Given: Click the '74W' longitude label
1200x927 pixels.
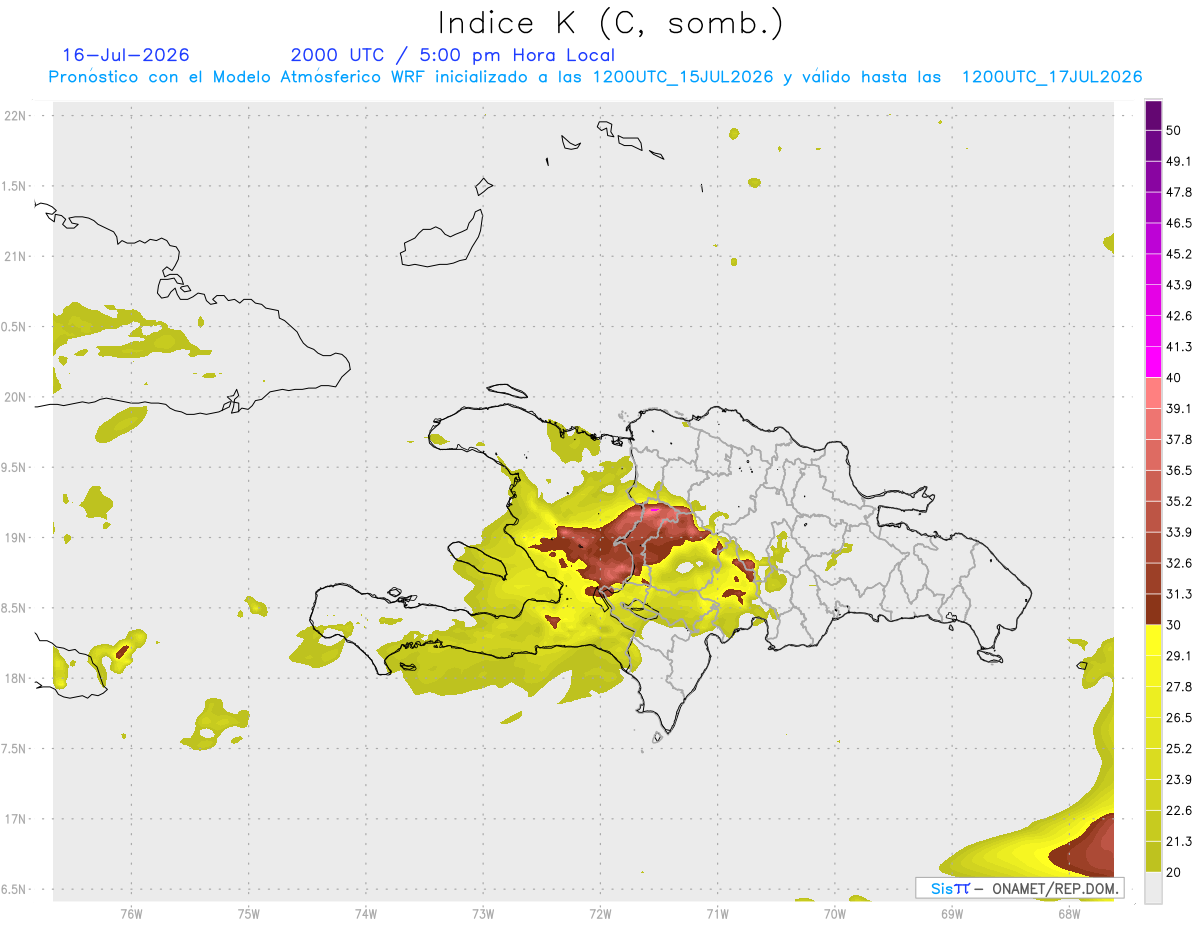Looking at the screenshot, I should coord(366,913).
